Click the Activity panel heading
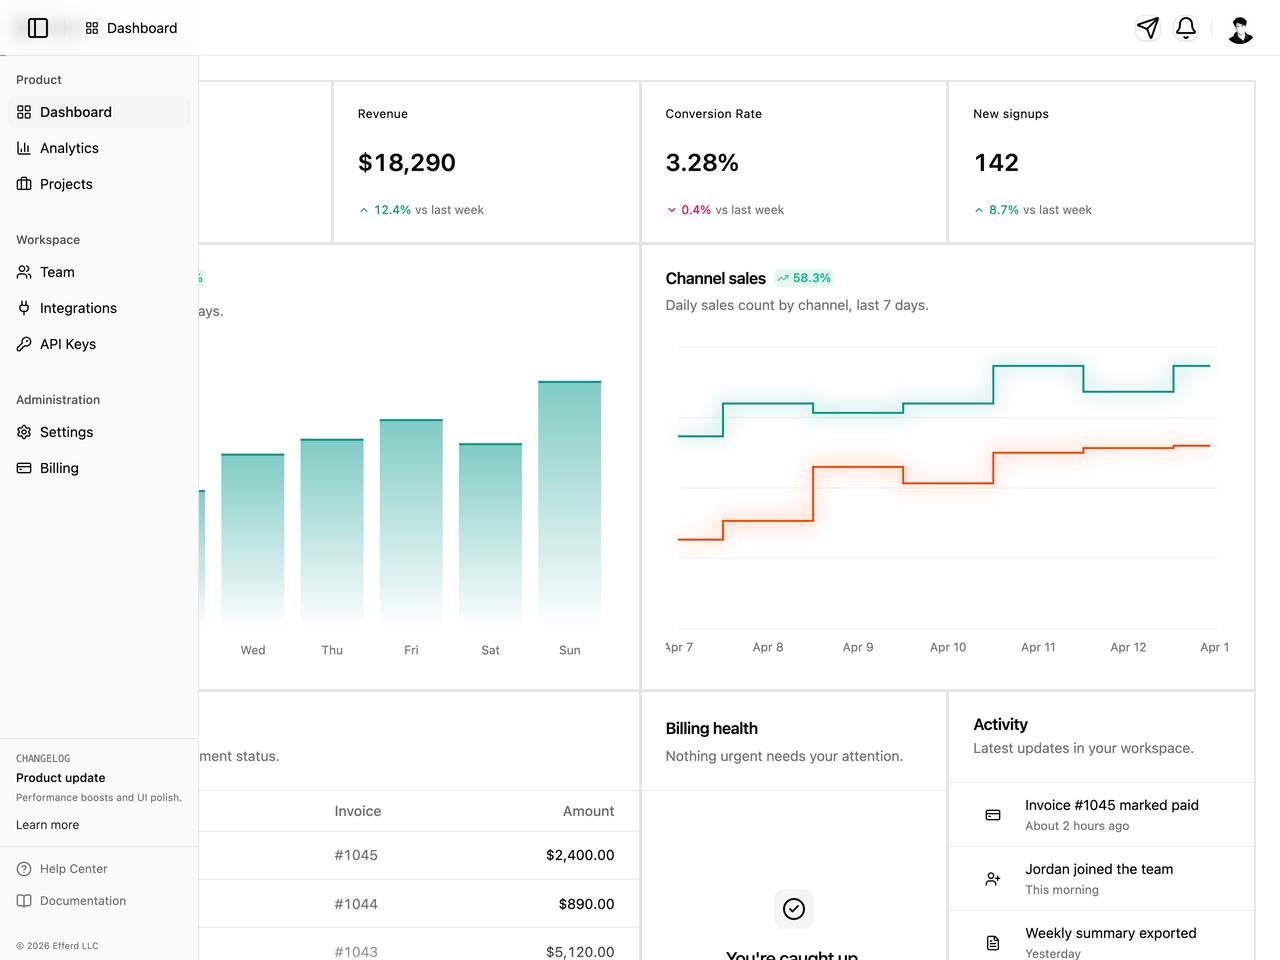Image resolution: width=1280 pixels, height=960 pixels. point(1000,724)
